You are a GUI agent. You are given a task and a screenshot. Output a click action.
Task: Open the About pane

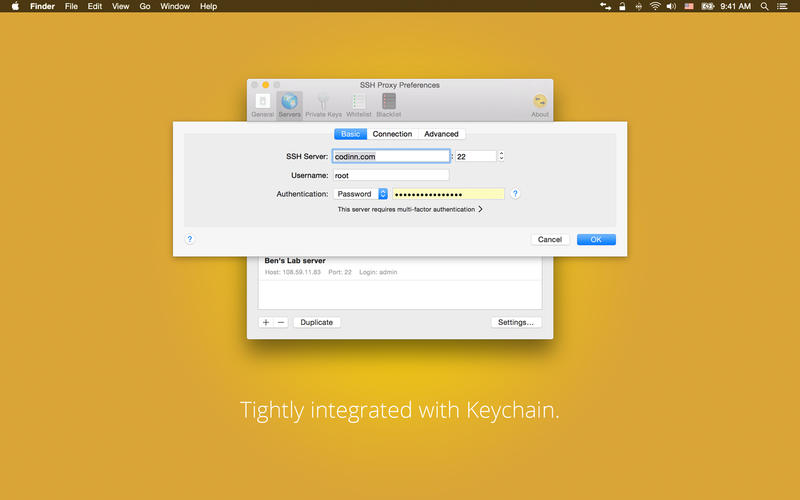click(x=540, y=103)
